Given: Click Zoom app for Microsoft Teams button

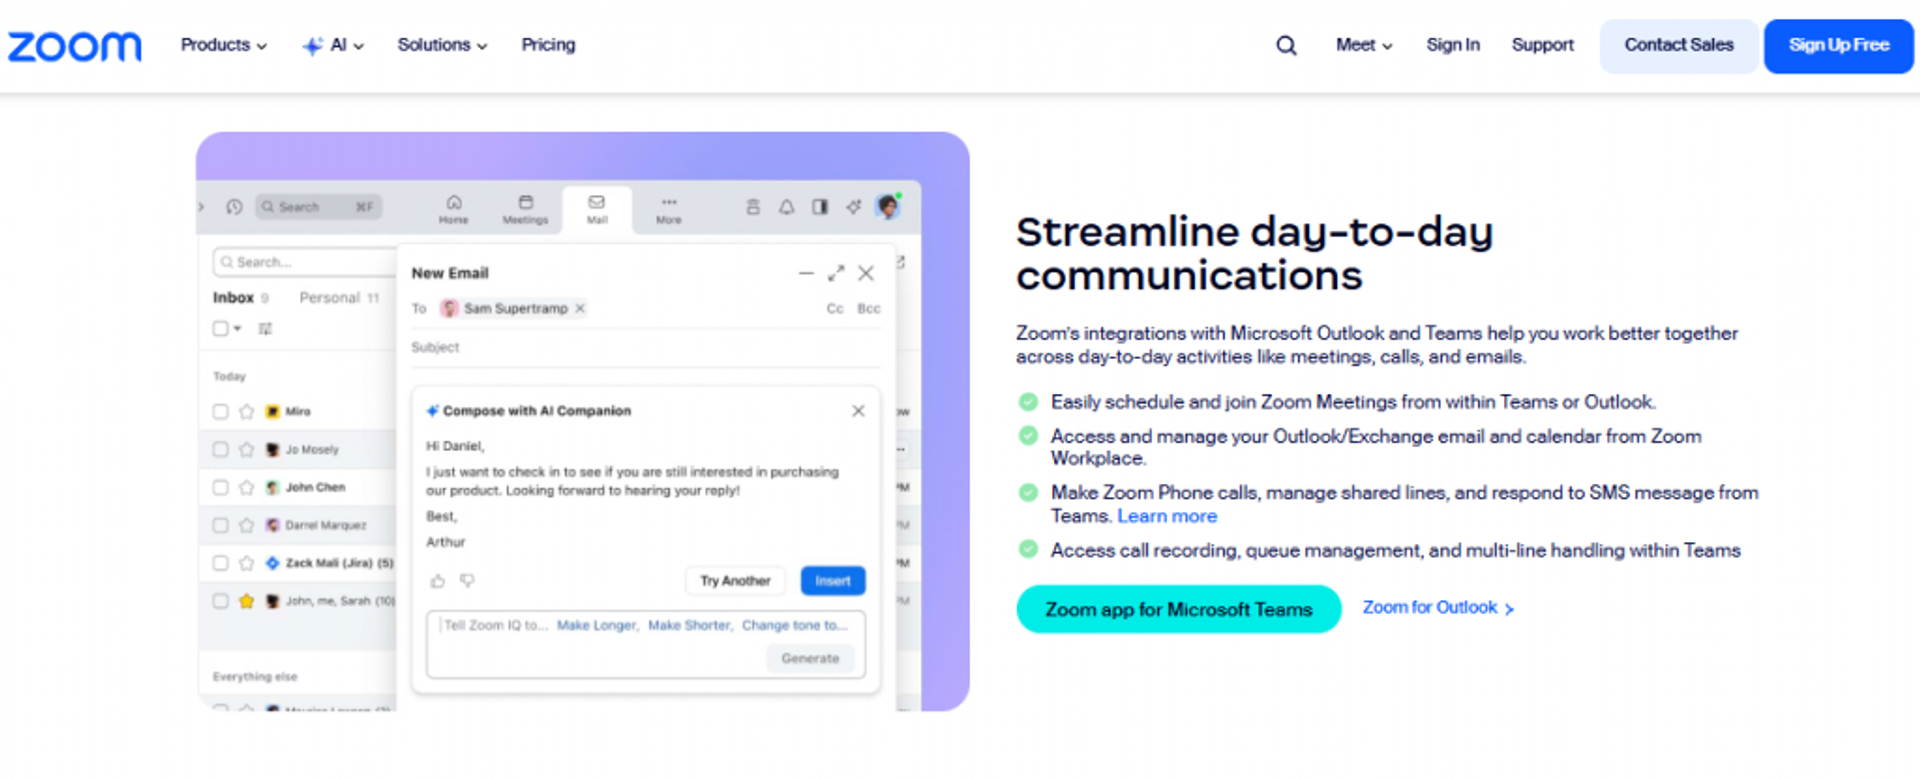Looking at the screenshot, I should 1179,609.
